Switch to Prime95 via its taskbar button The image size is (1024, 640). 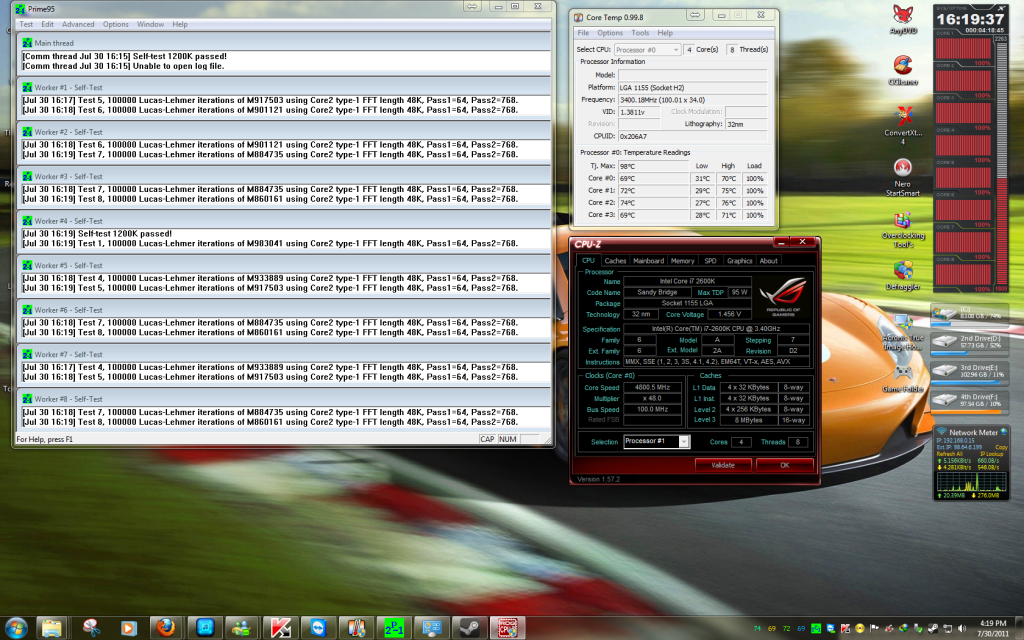pos(394,628)
